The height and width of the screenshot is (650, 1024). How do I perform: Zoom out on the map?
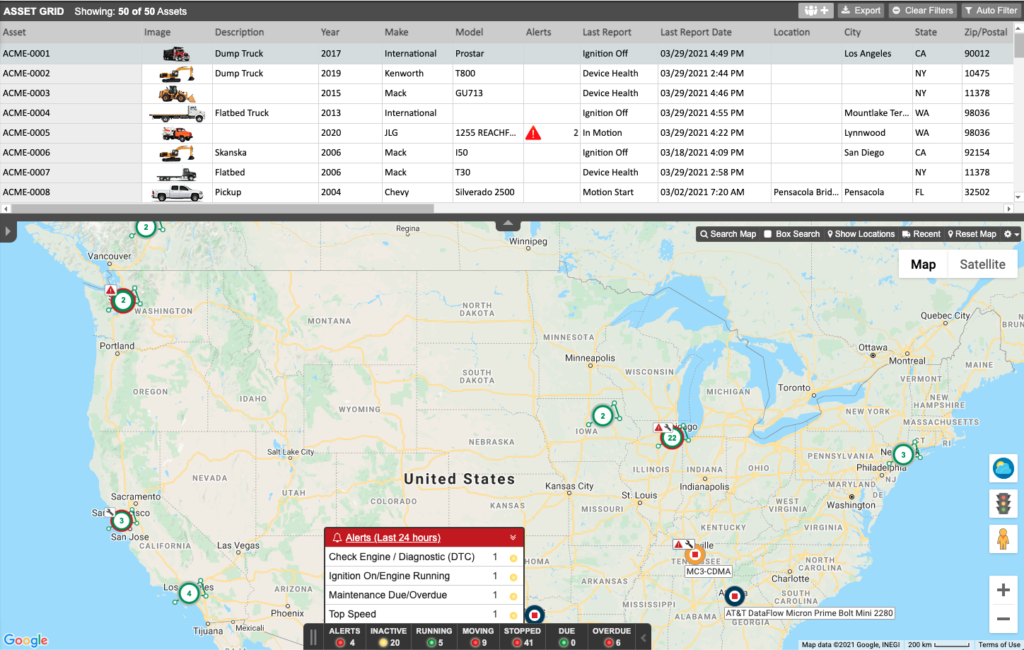click(x=1003, y=619)
